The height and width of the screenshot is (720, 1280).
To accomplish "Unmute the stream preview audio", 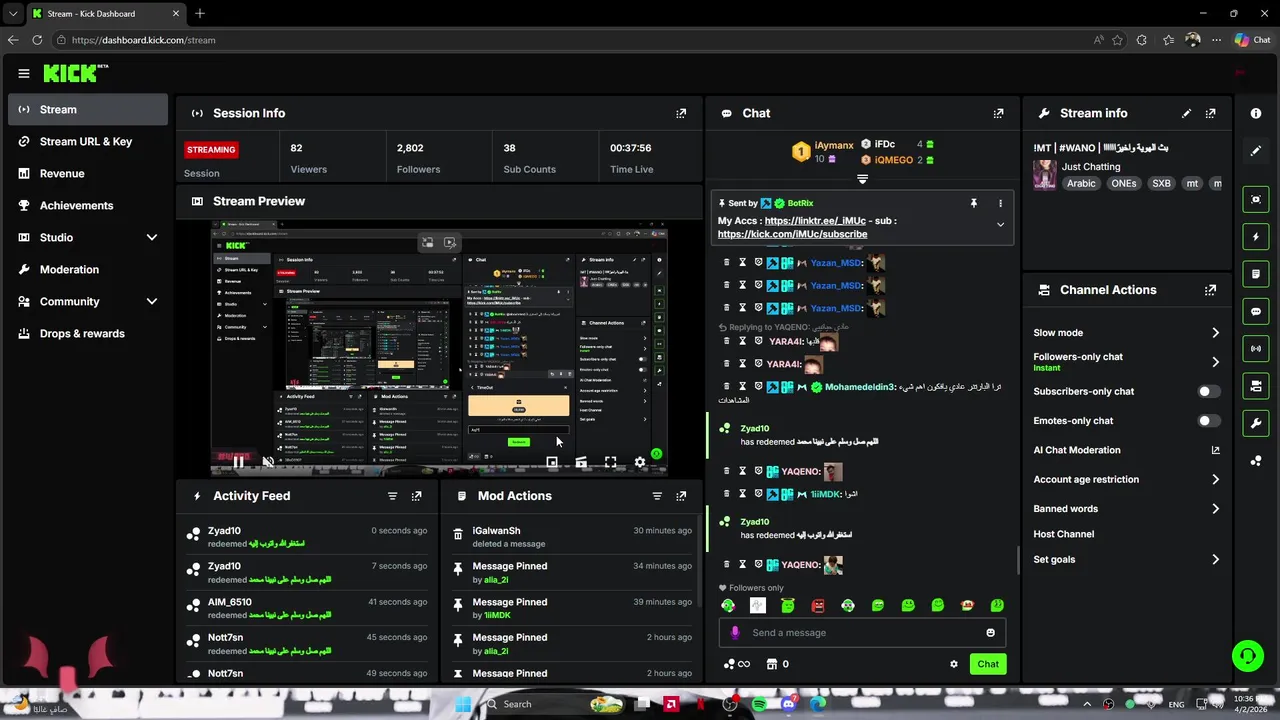I will pyautogui.click(x=268, y=462).
